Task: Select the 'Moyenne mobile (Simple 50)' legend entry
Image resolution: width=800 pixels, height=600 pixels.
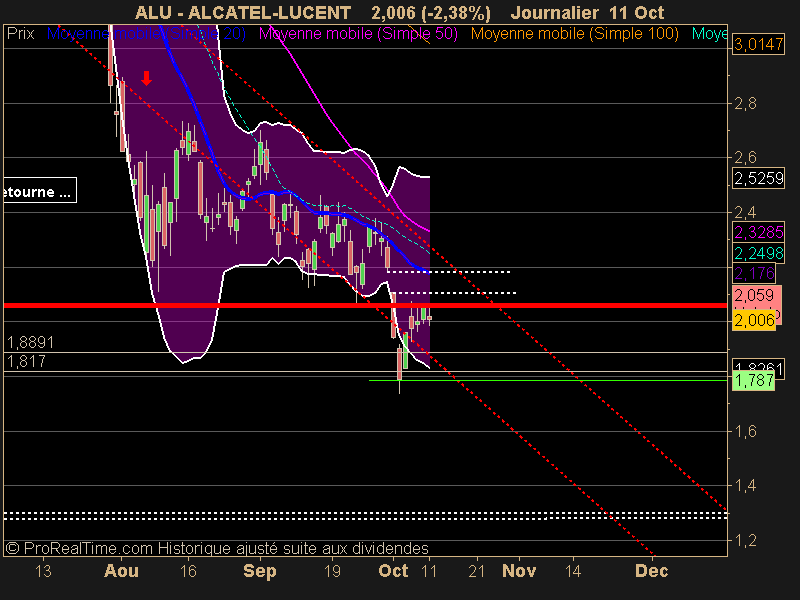Action: [358, 34]
